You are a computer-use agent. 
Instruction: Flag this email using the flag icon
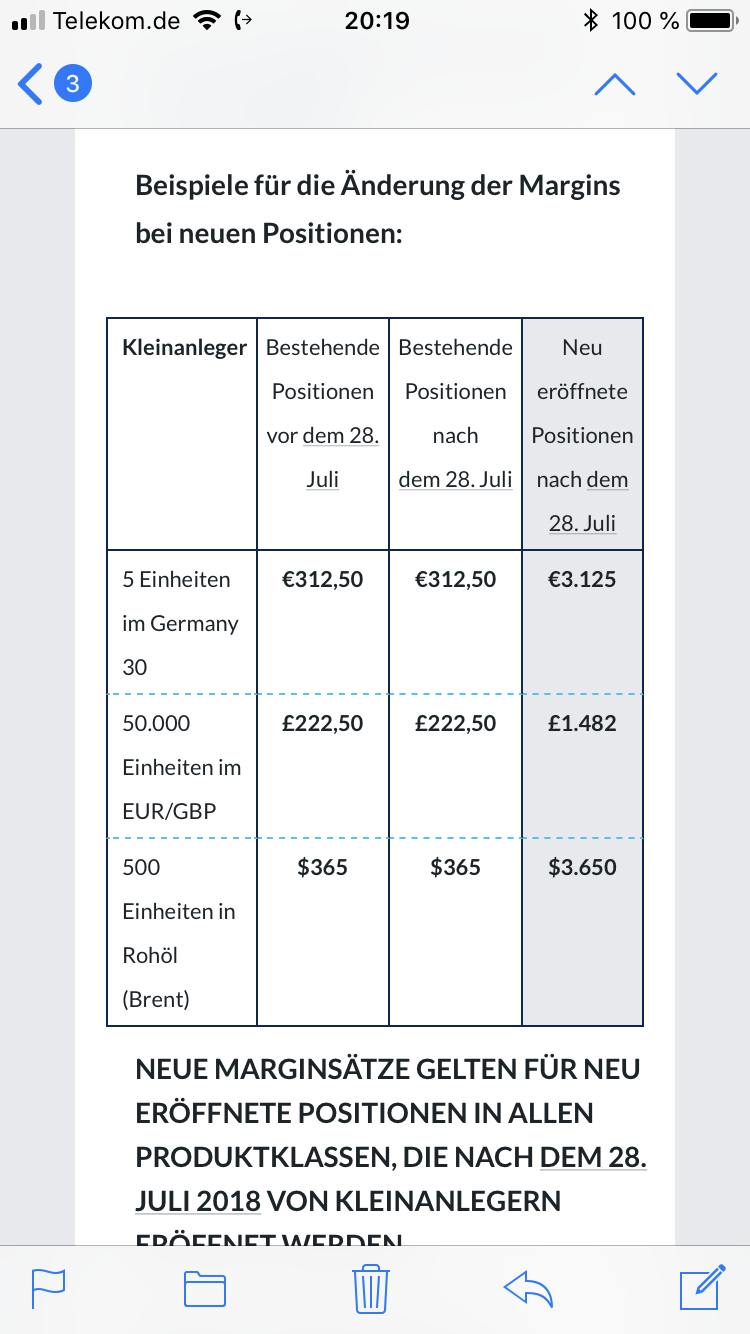48,1288
